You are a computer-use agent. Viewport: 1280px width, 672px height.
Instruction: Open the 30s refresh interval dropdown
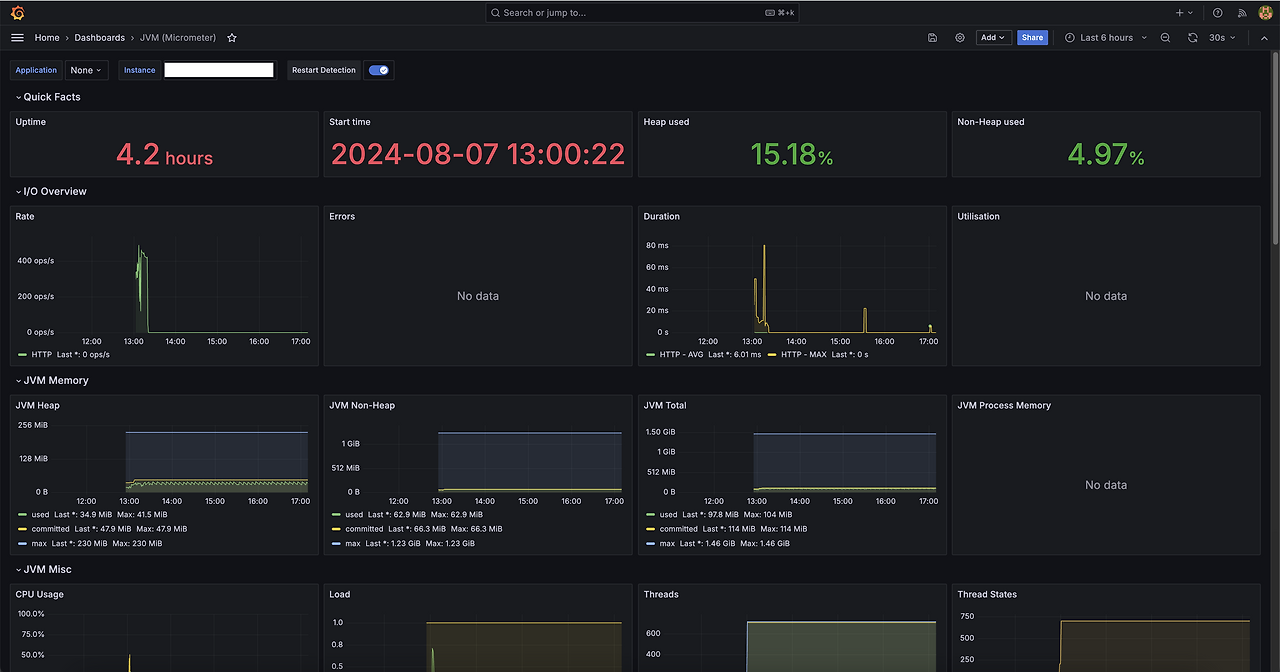point(1222,37)
